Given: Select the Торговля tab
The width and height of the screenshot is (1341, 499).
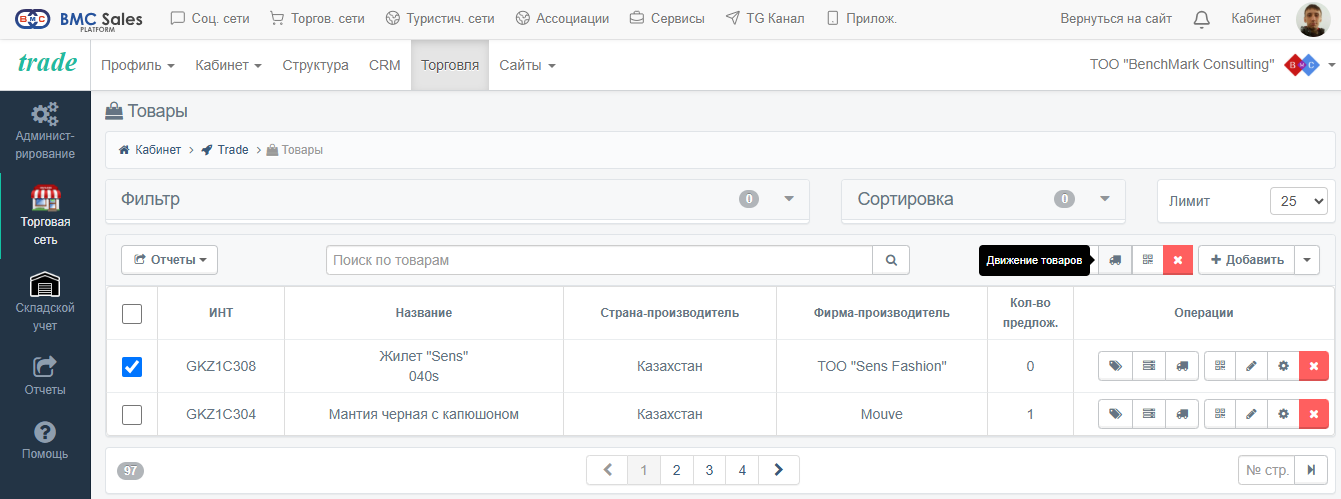Looking at the screenshot, I should click(450, 65).
